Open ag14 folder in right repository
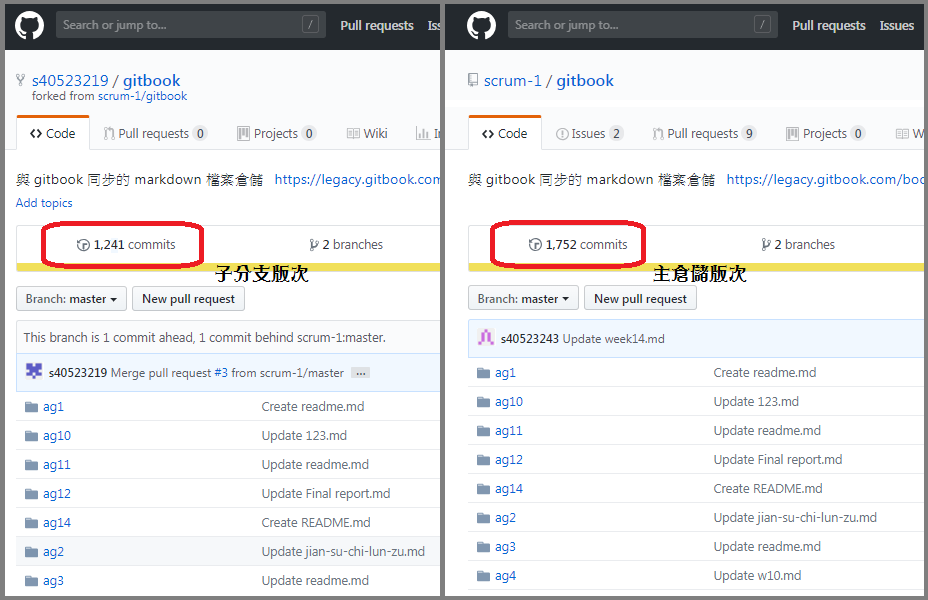 coord(509,489)
